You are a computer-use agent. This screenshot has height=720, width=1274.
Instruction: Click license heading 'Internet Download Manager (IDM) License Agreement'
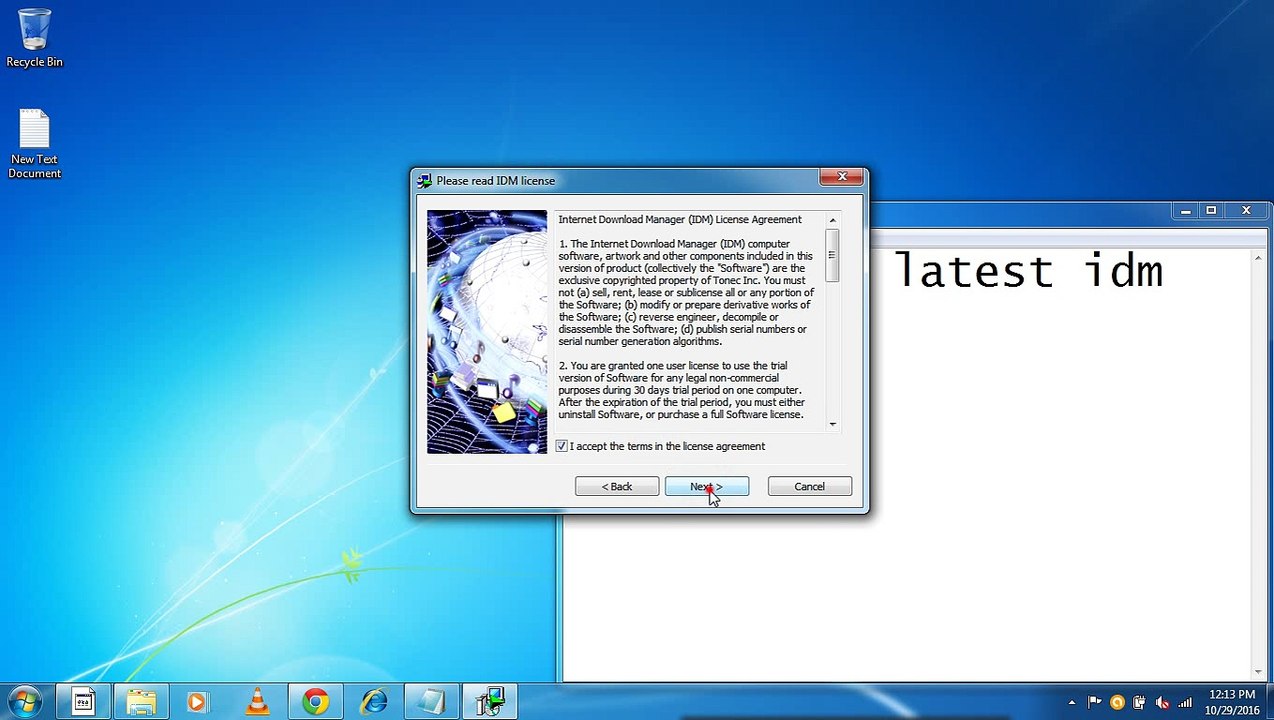pos(680,219)
